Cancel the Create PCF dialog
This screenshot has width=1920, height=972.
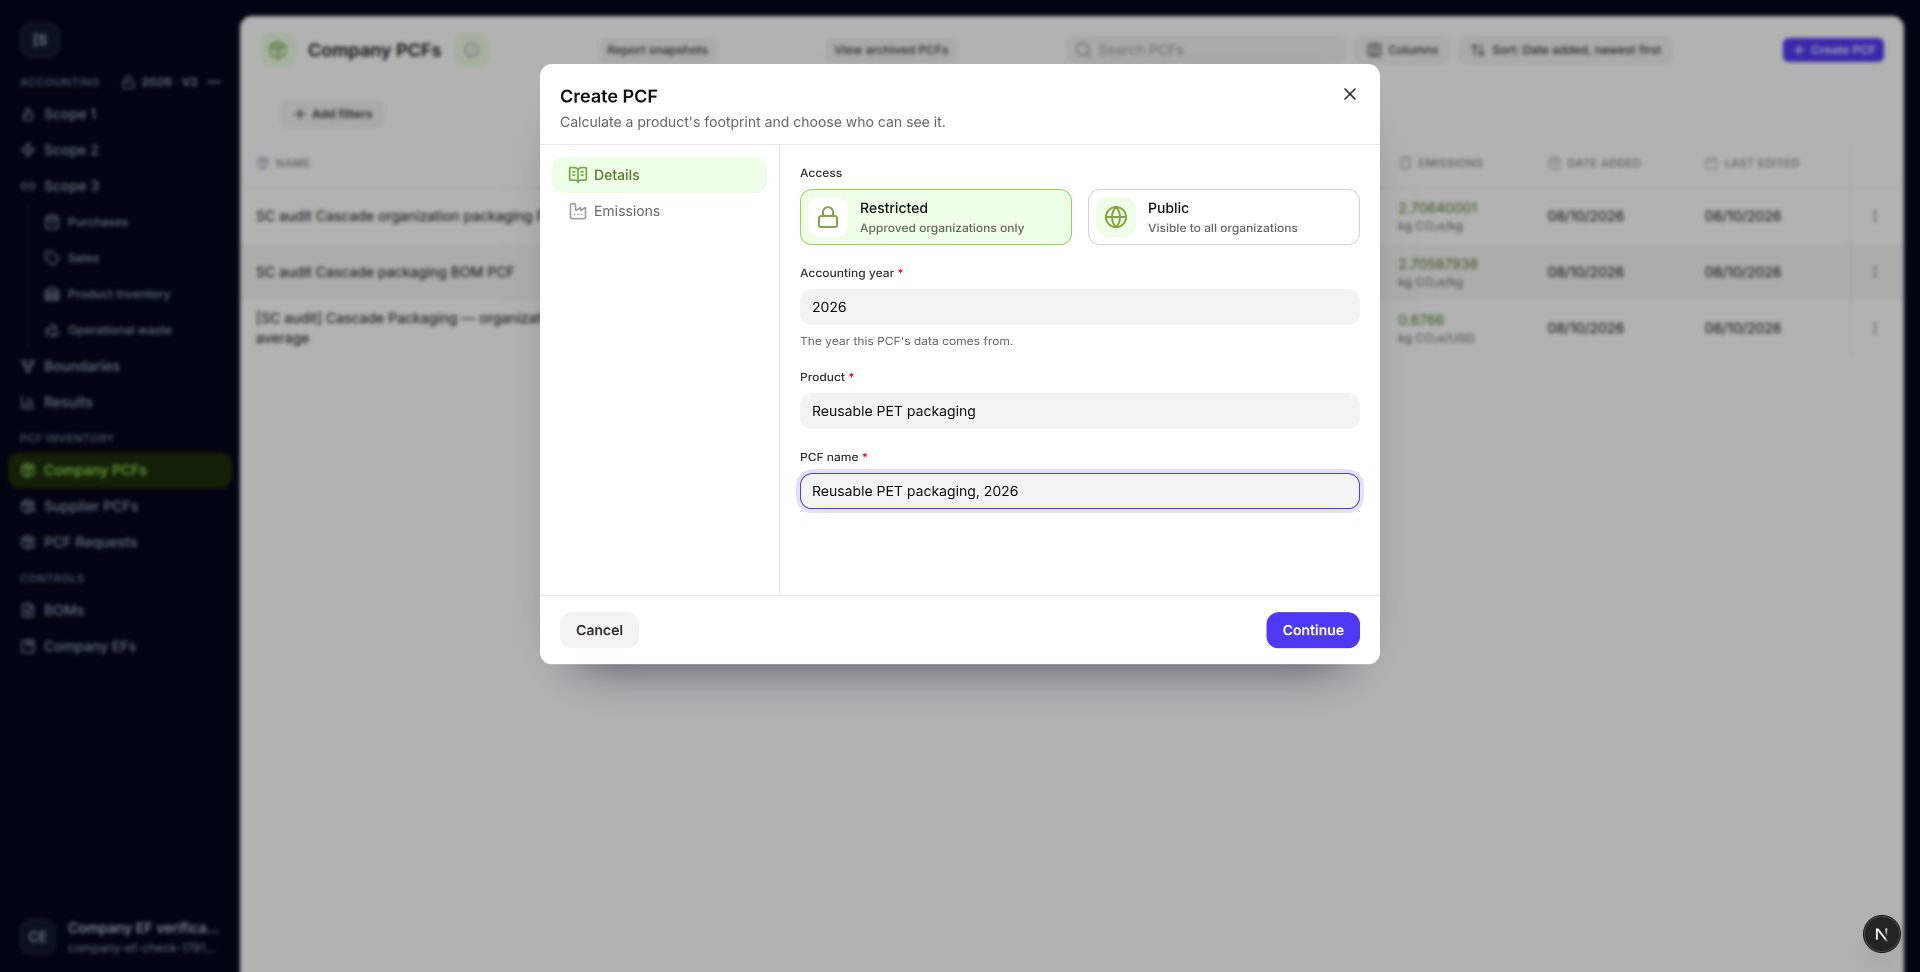[599, 630]
